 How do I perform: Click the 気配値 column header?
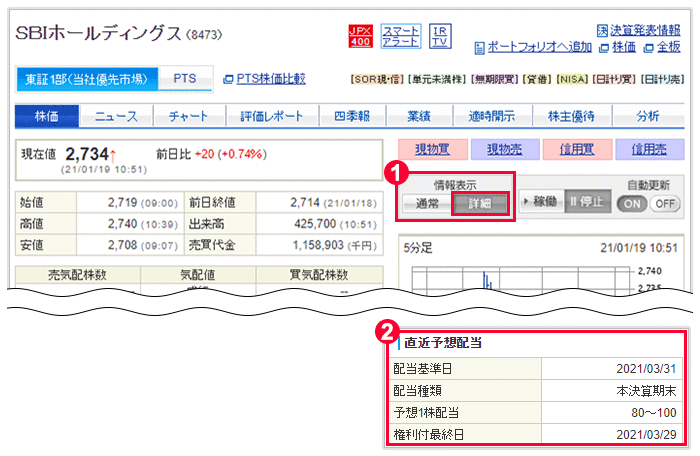tap(198, 275)
